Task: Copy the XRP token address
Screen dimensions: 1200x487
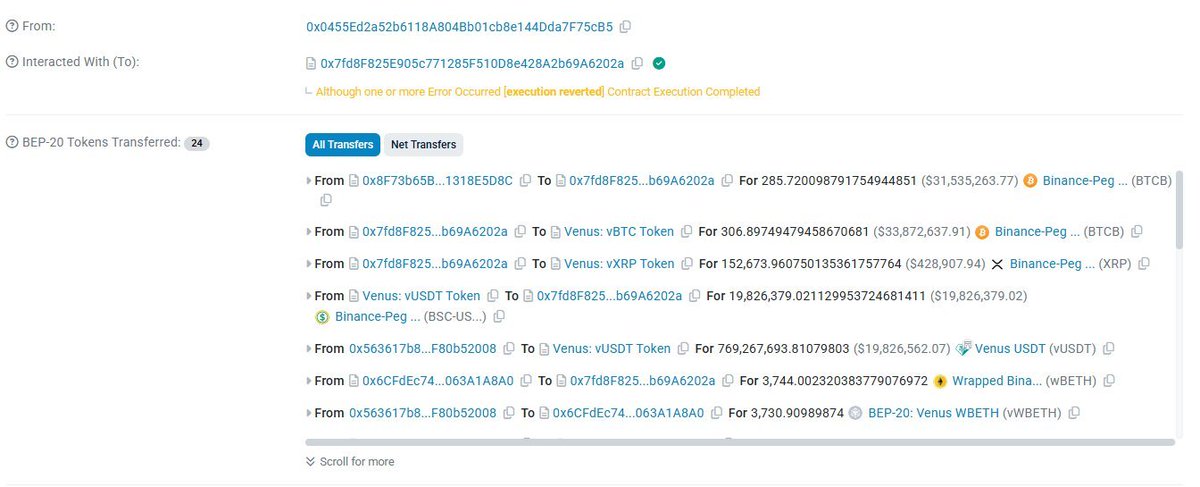Action: point(1144,264)
